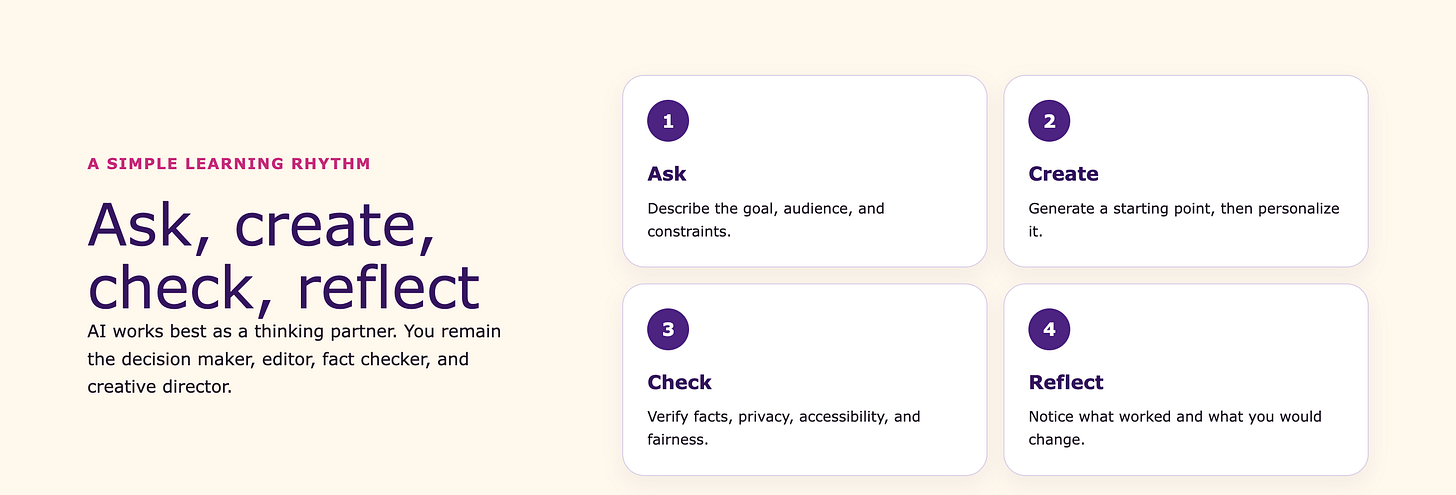Click 'Notice what worked' description text
1456x495 pixels.
click(x=1175, y=428)
